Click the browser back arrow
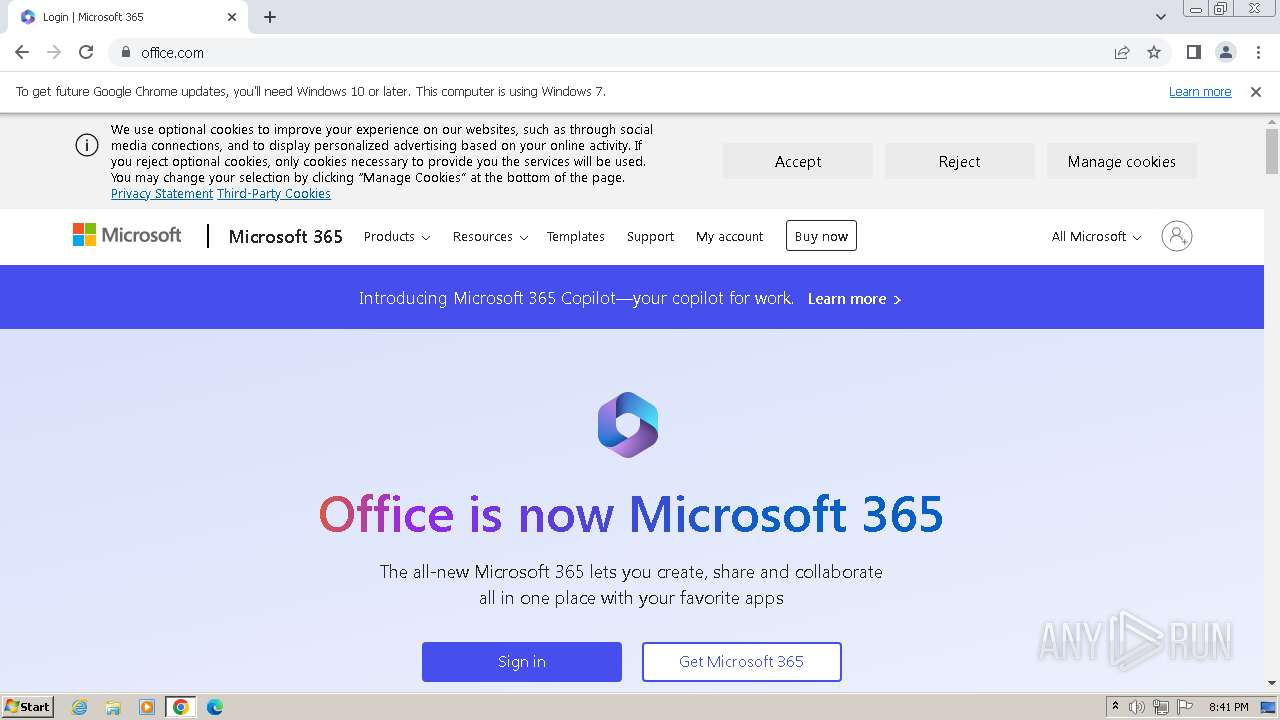Screen dimensions: 1280x720 coord(22,52)
